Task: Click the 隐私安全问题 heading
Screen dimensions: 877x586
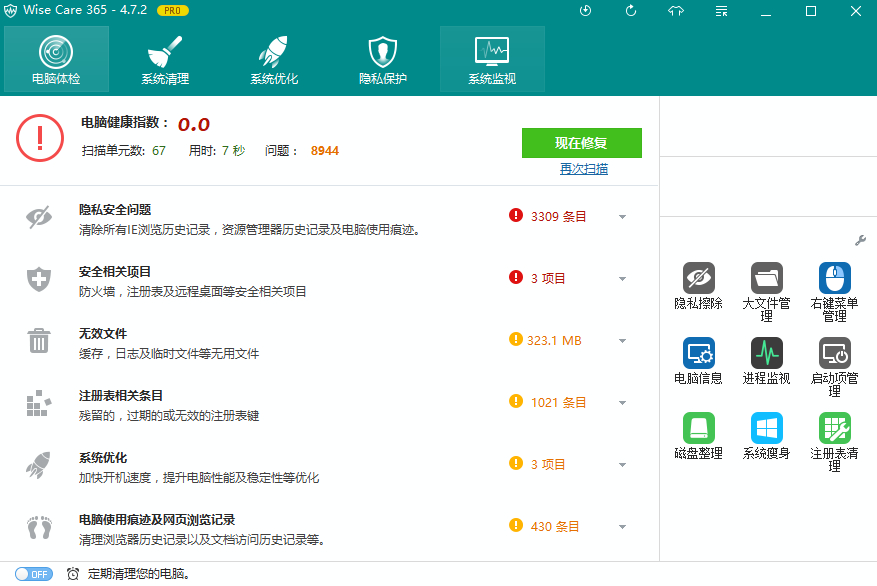Action: tap(115, 210)
